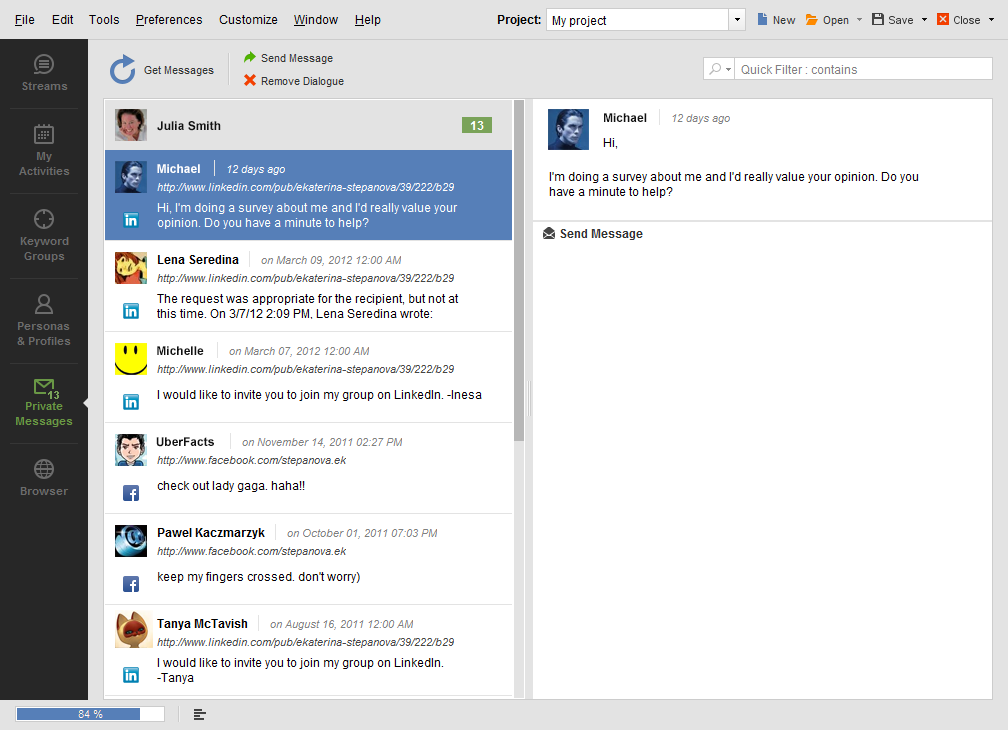Click the red Remove Dialogue X icon
Screen dimensions: 1008x730
coord(249,80)
